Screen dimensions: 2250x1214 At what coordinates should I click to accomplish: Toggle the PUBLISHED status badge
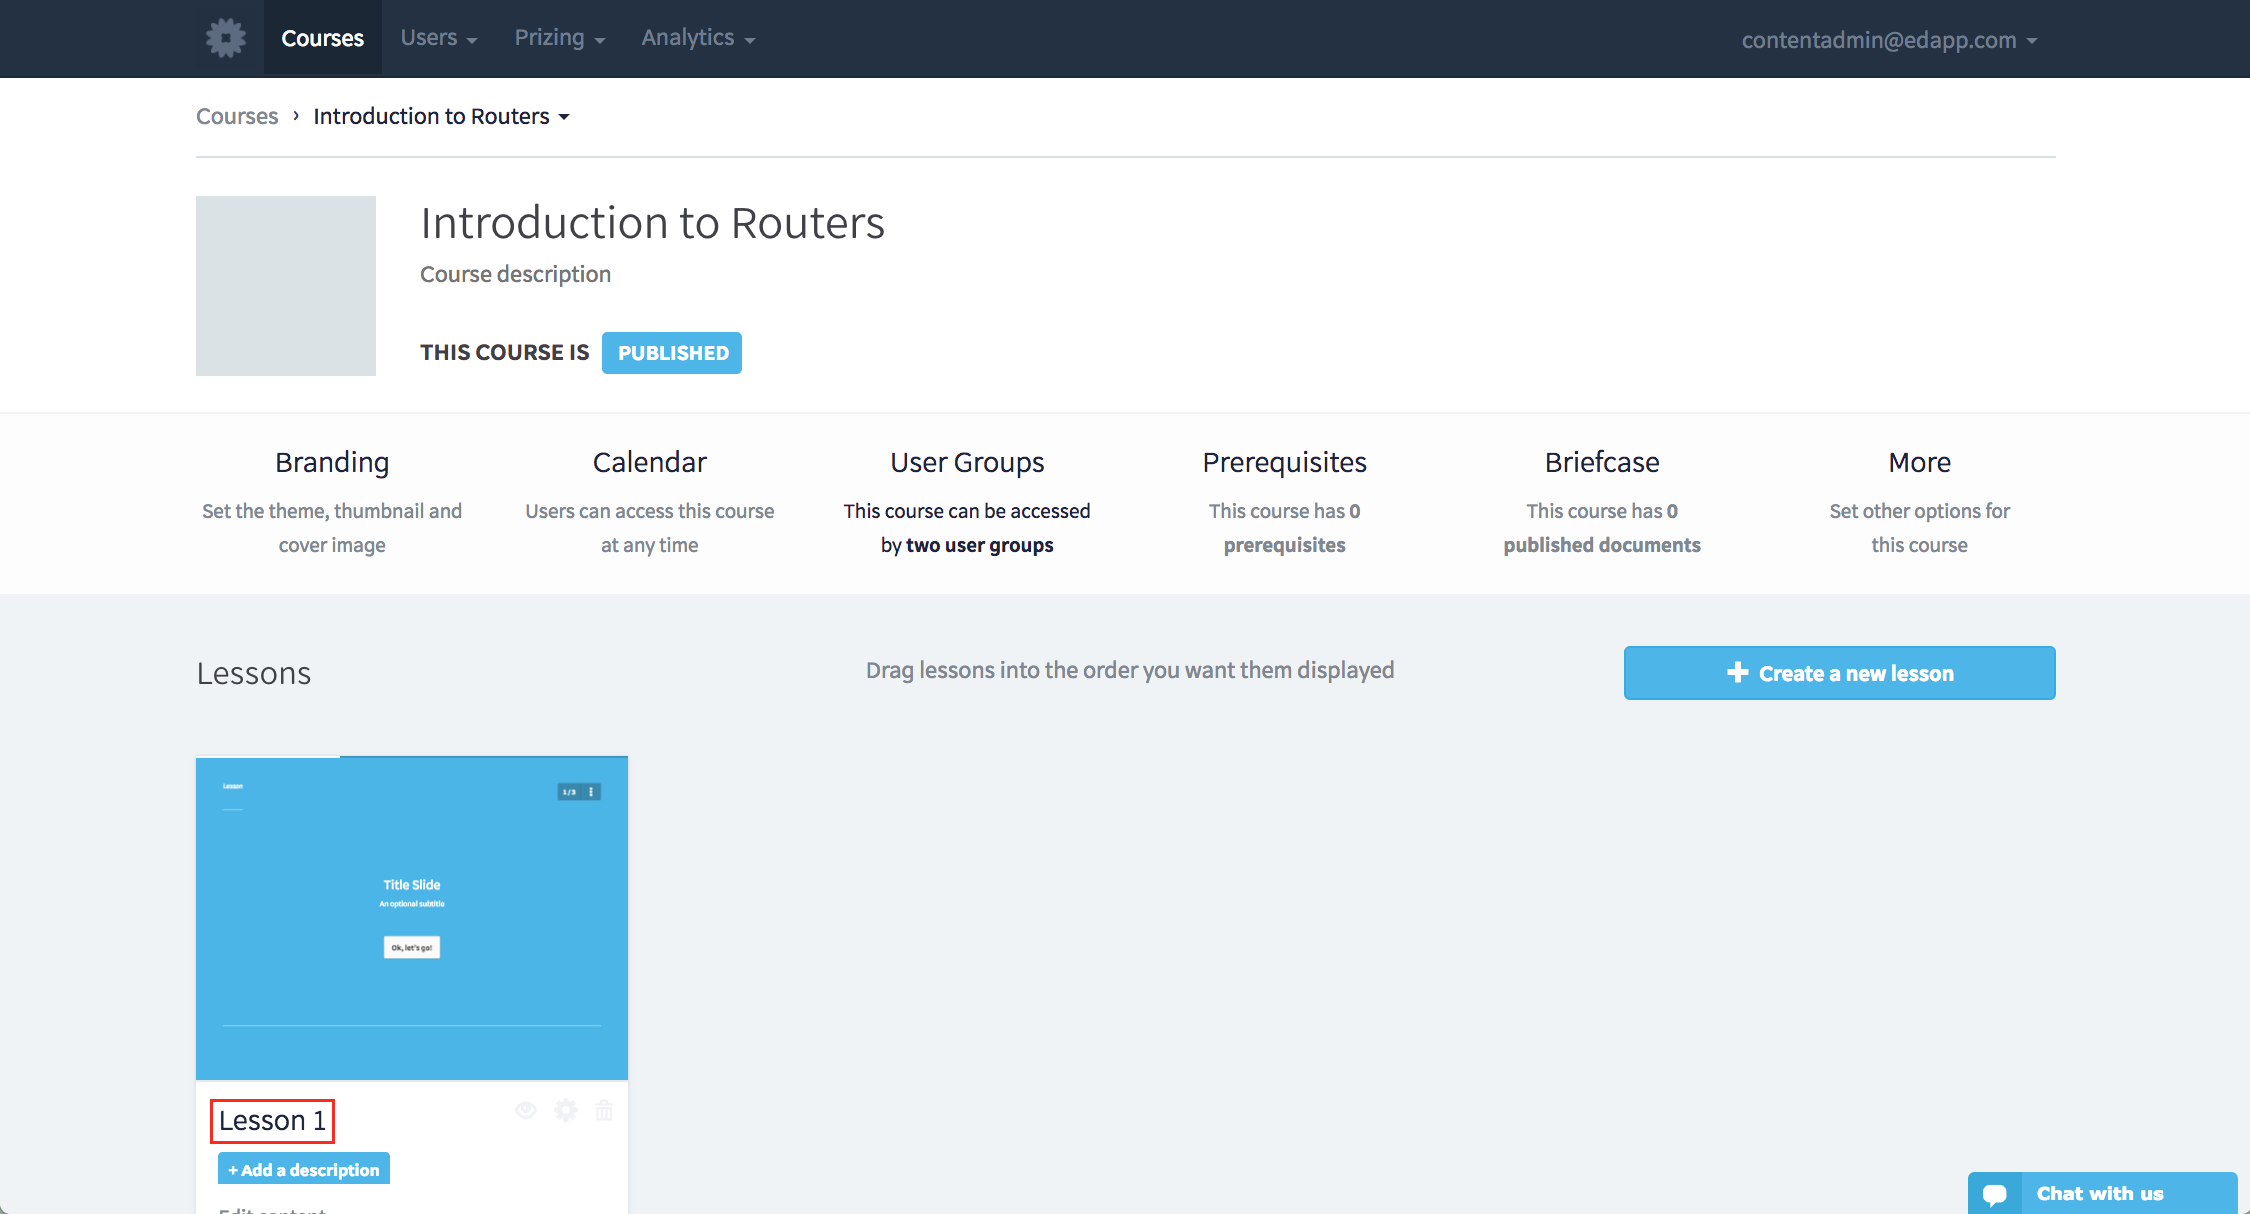pyautogui.click(x=672, y=353)
